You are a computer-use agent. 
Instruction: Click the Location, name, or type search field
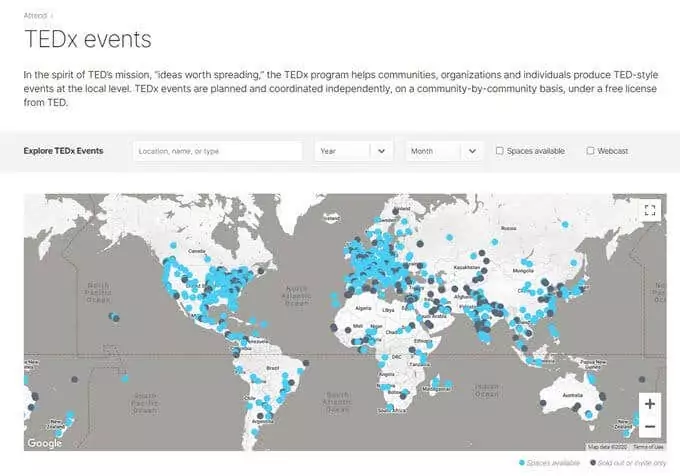[218, 151]
